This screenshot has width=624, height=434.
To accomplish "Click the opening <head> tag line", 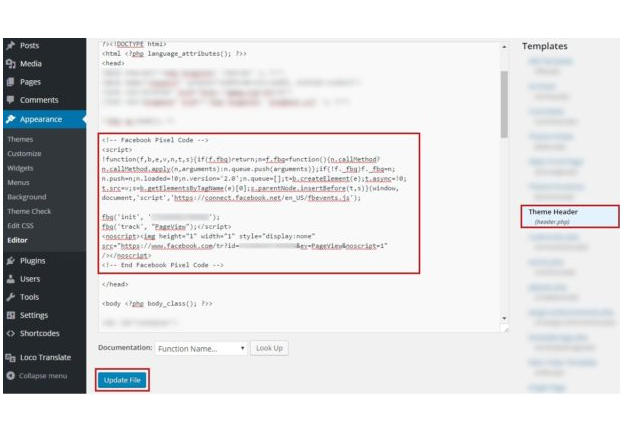I will pos(113,63).
